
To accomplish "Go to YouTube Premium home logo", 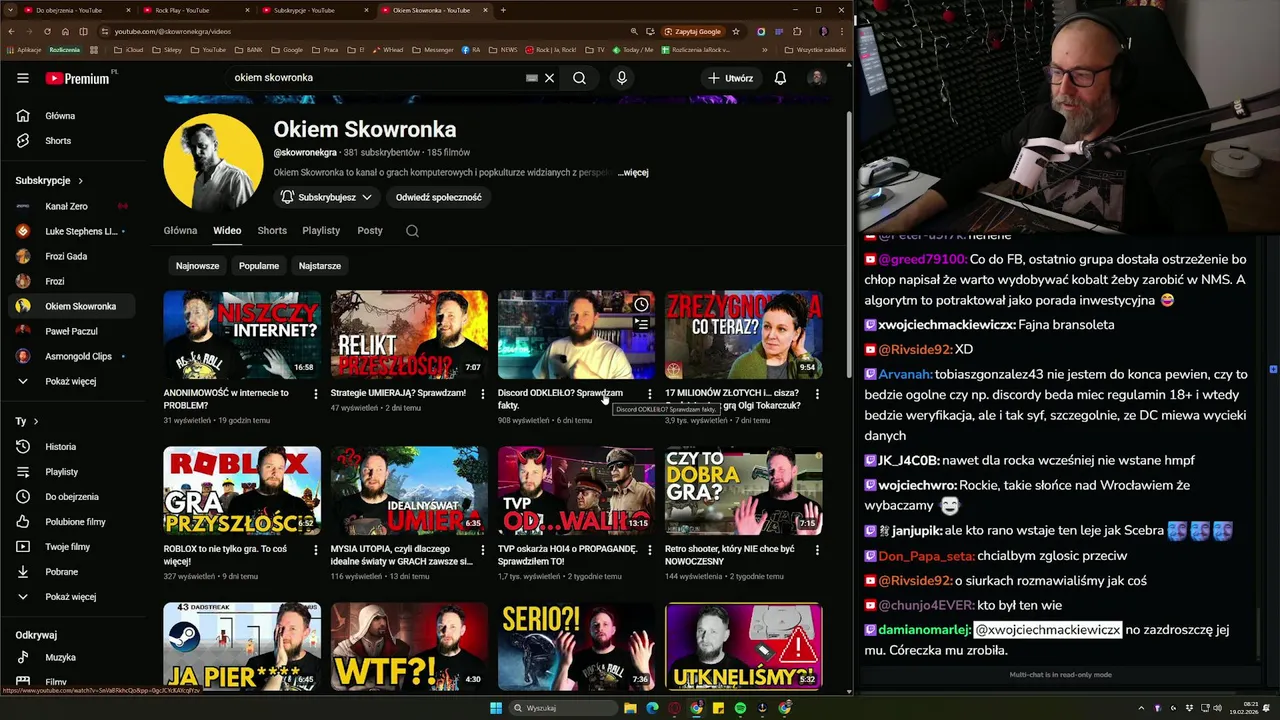I will click(78, 78).
